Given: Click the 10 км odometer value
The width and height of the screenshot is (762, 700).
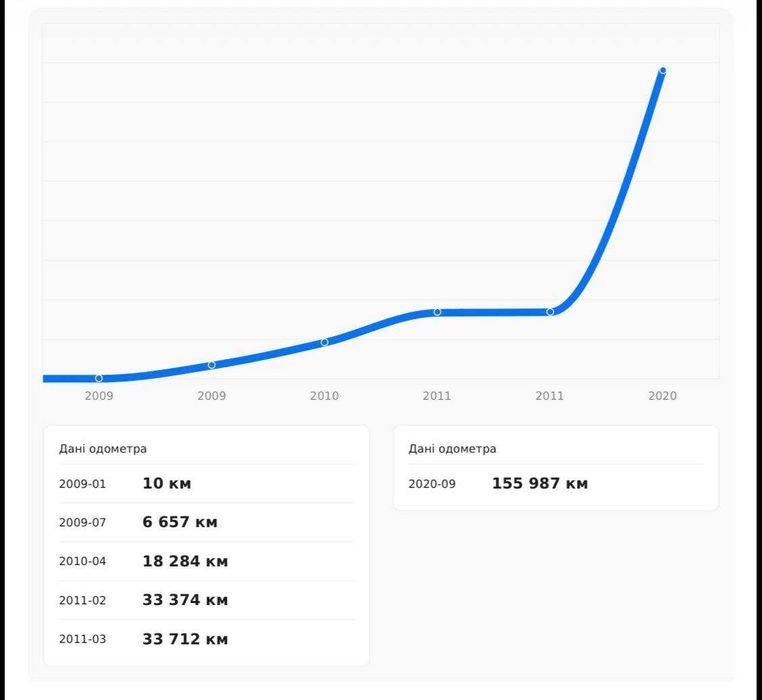Looking at the screenshot, I should (x=167, y=483).
